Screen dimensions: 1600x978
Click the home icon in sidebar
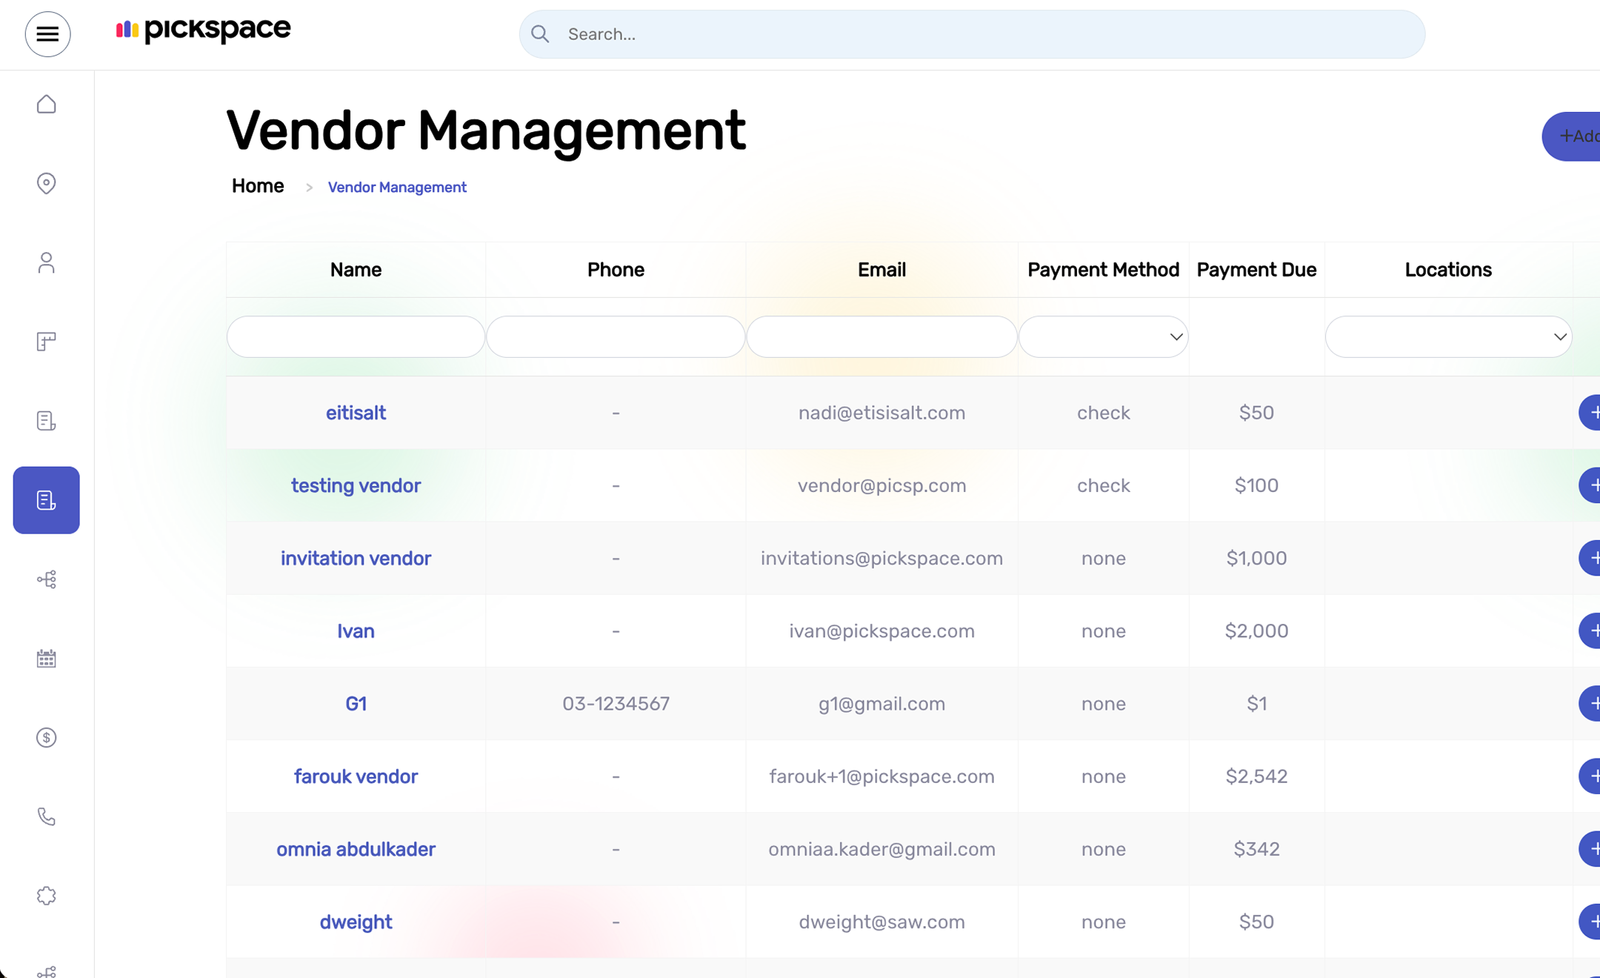[x=46, y=104]
